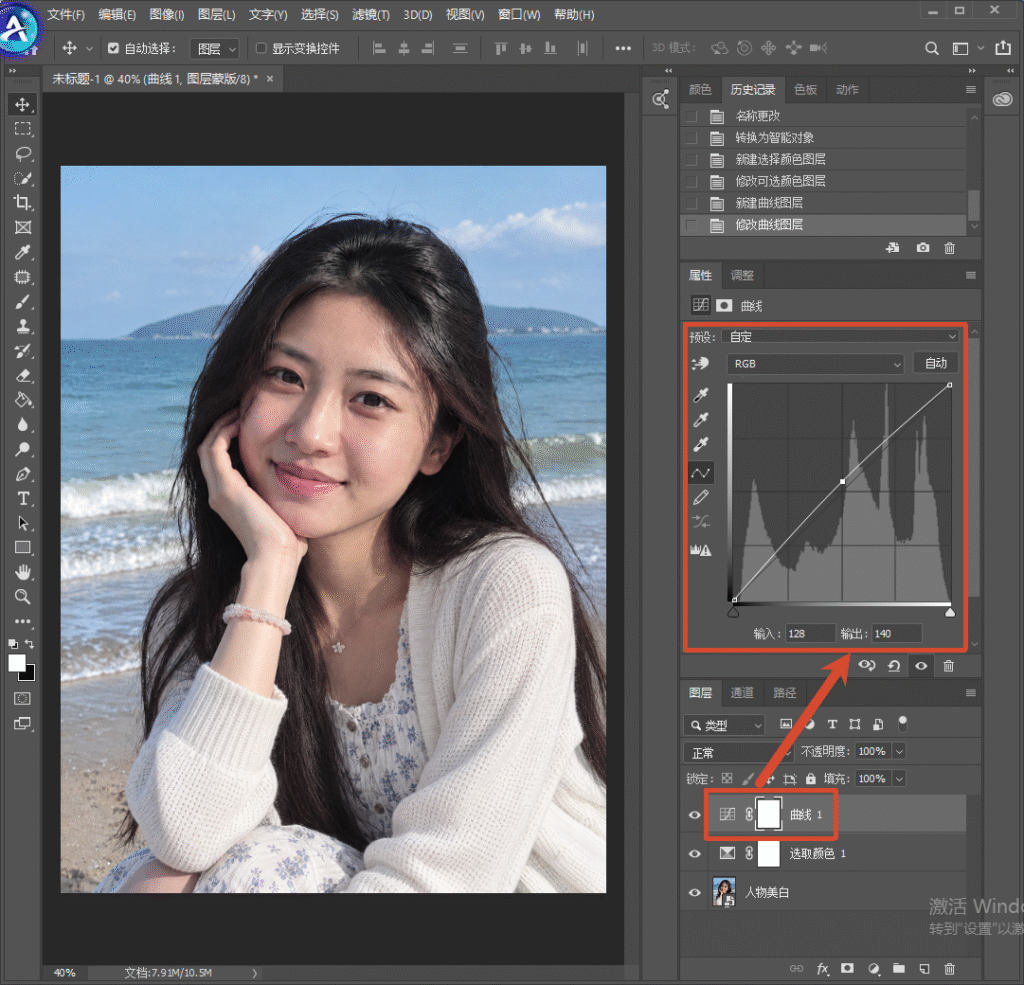The width and height of the screenshot is (1024, 985).
Task: Open the 不透明度 opacity dropdown arrow
Action: tap(899, 752)
